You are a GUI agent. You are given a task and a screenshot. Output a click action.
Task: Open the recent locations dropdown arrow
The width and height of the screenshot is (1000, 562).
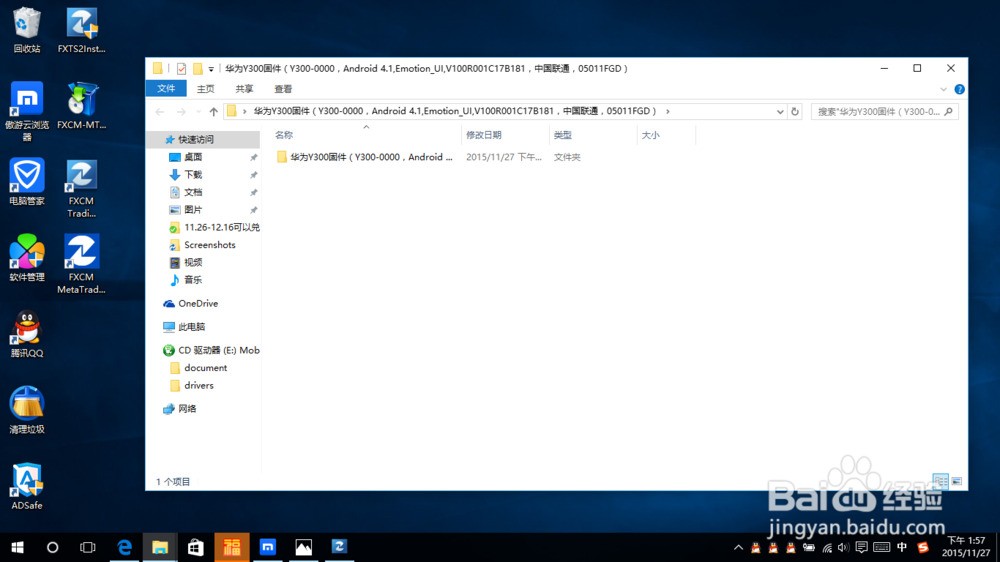click(x=198, y=112)
